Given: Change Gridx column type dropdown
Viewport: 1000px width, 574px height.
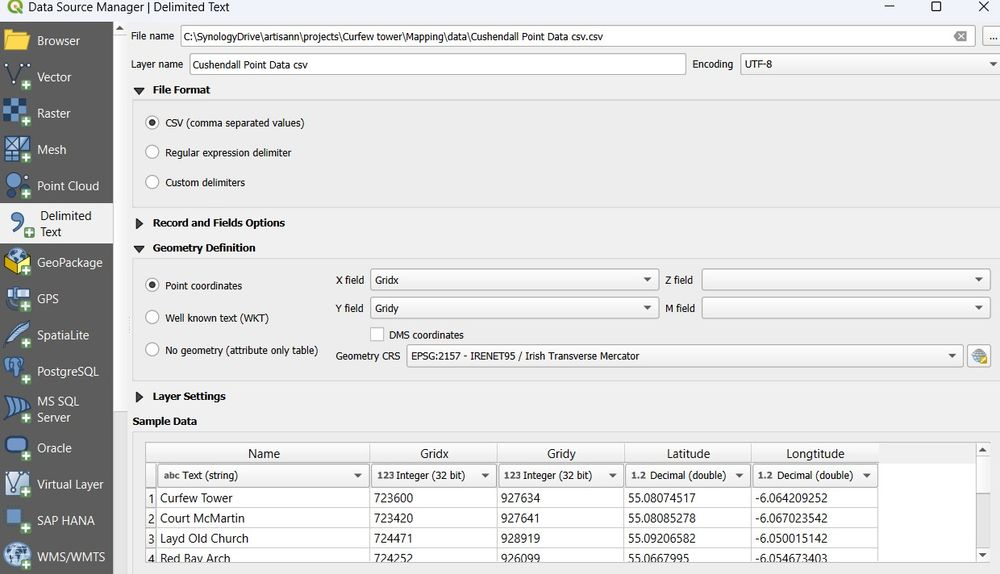Looking at the screenshot, I should (433, 475).
